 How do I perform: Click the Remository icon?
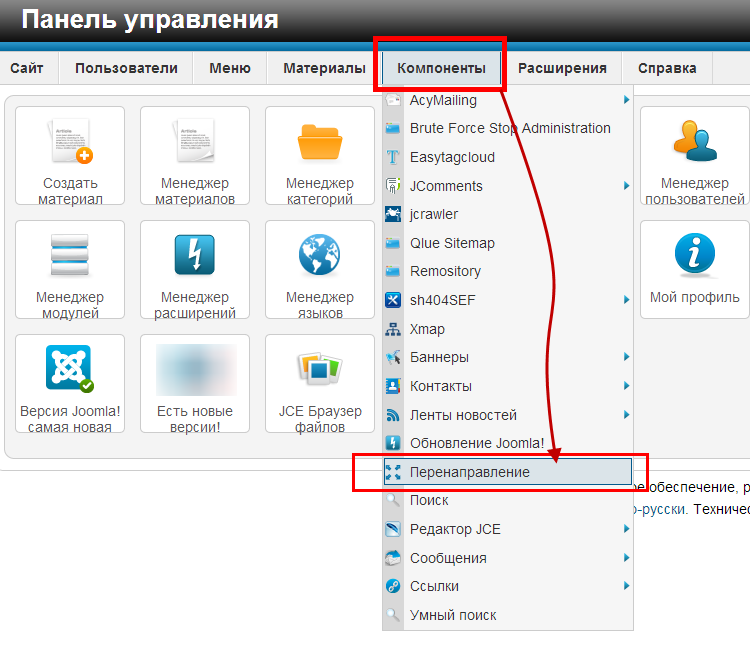click(393, 271)
